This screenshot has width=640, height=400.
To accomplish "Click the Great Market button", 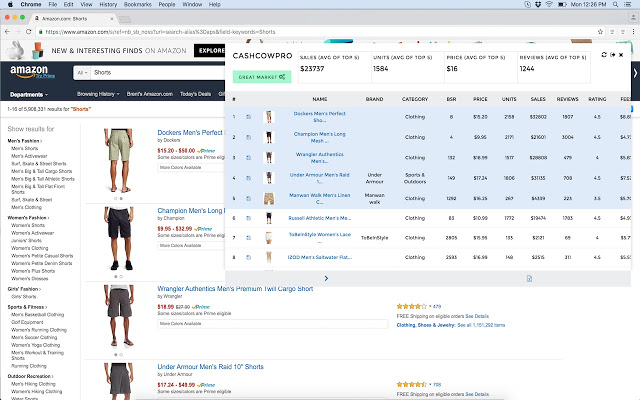I will tap(261, 77).
